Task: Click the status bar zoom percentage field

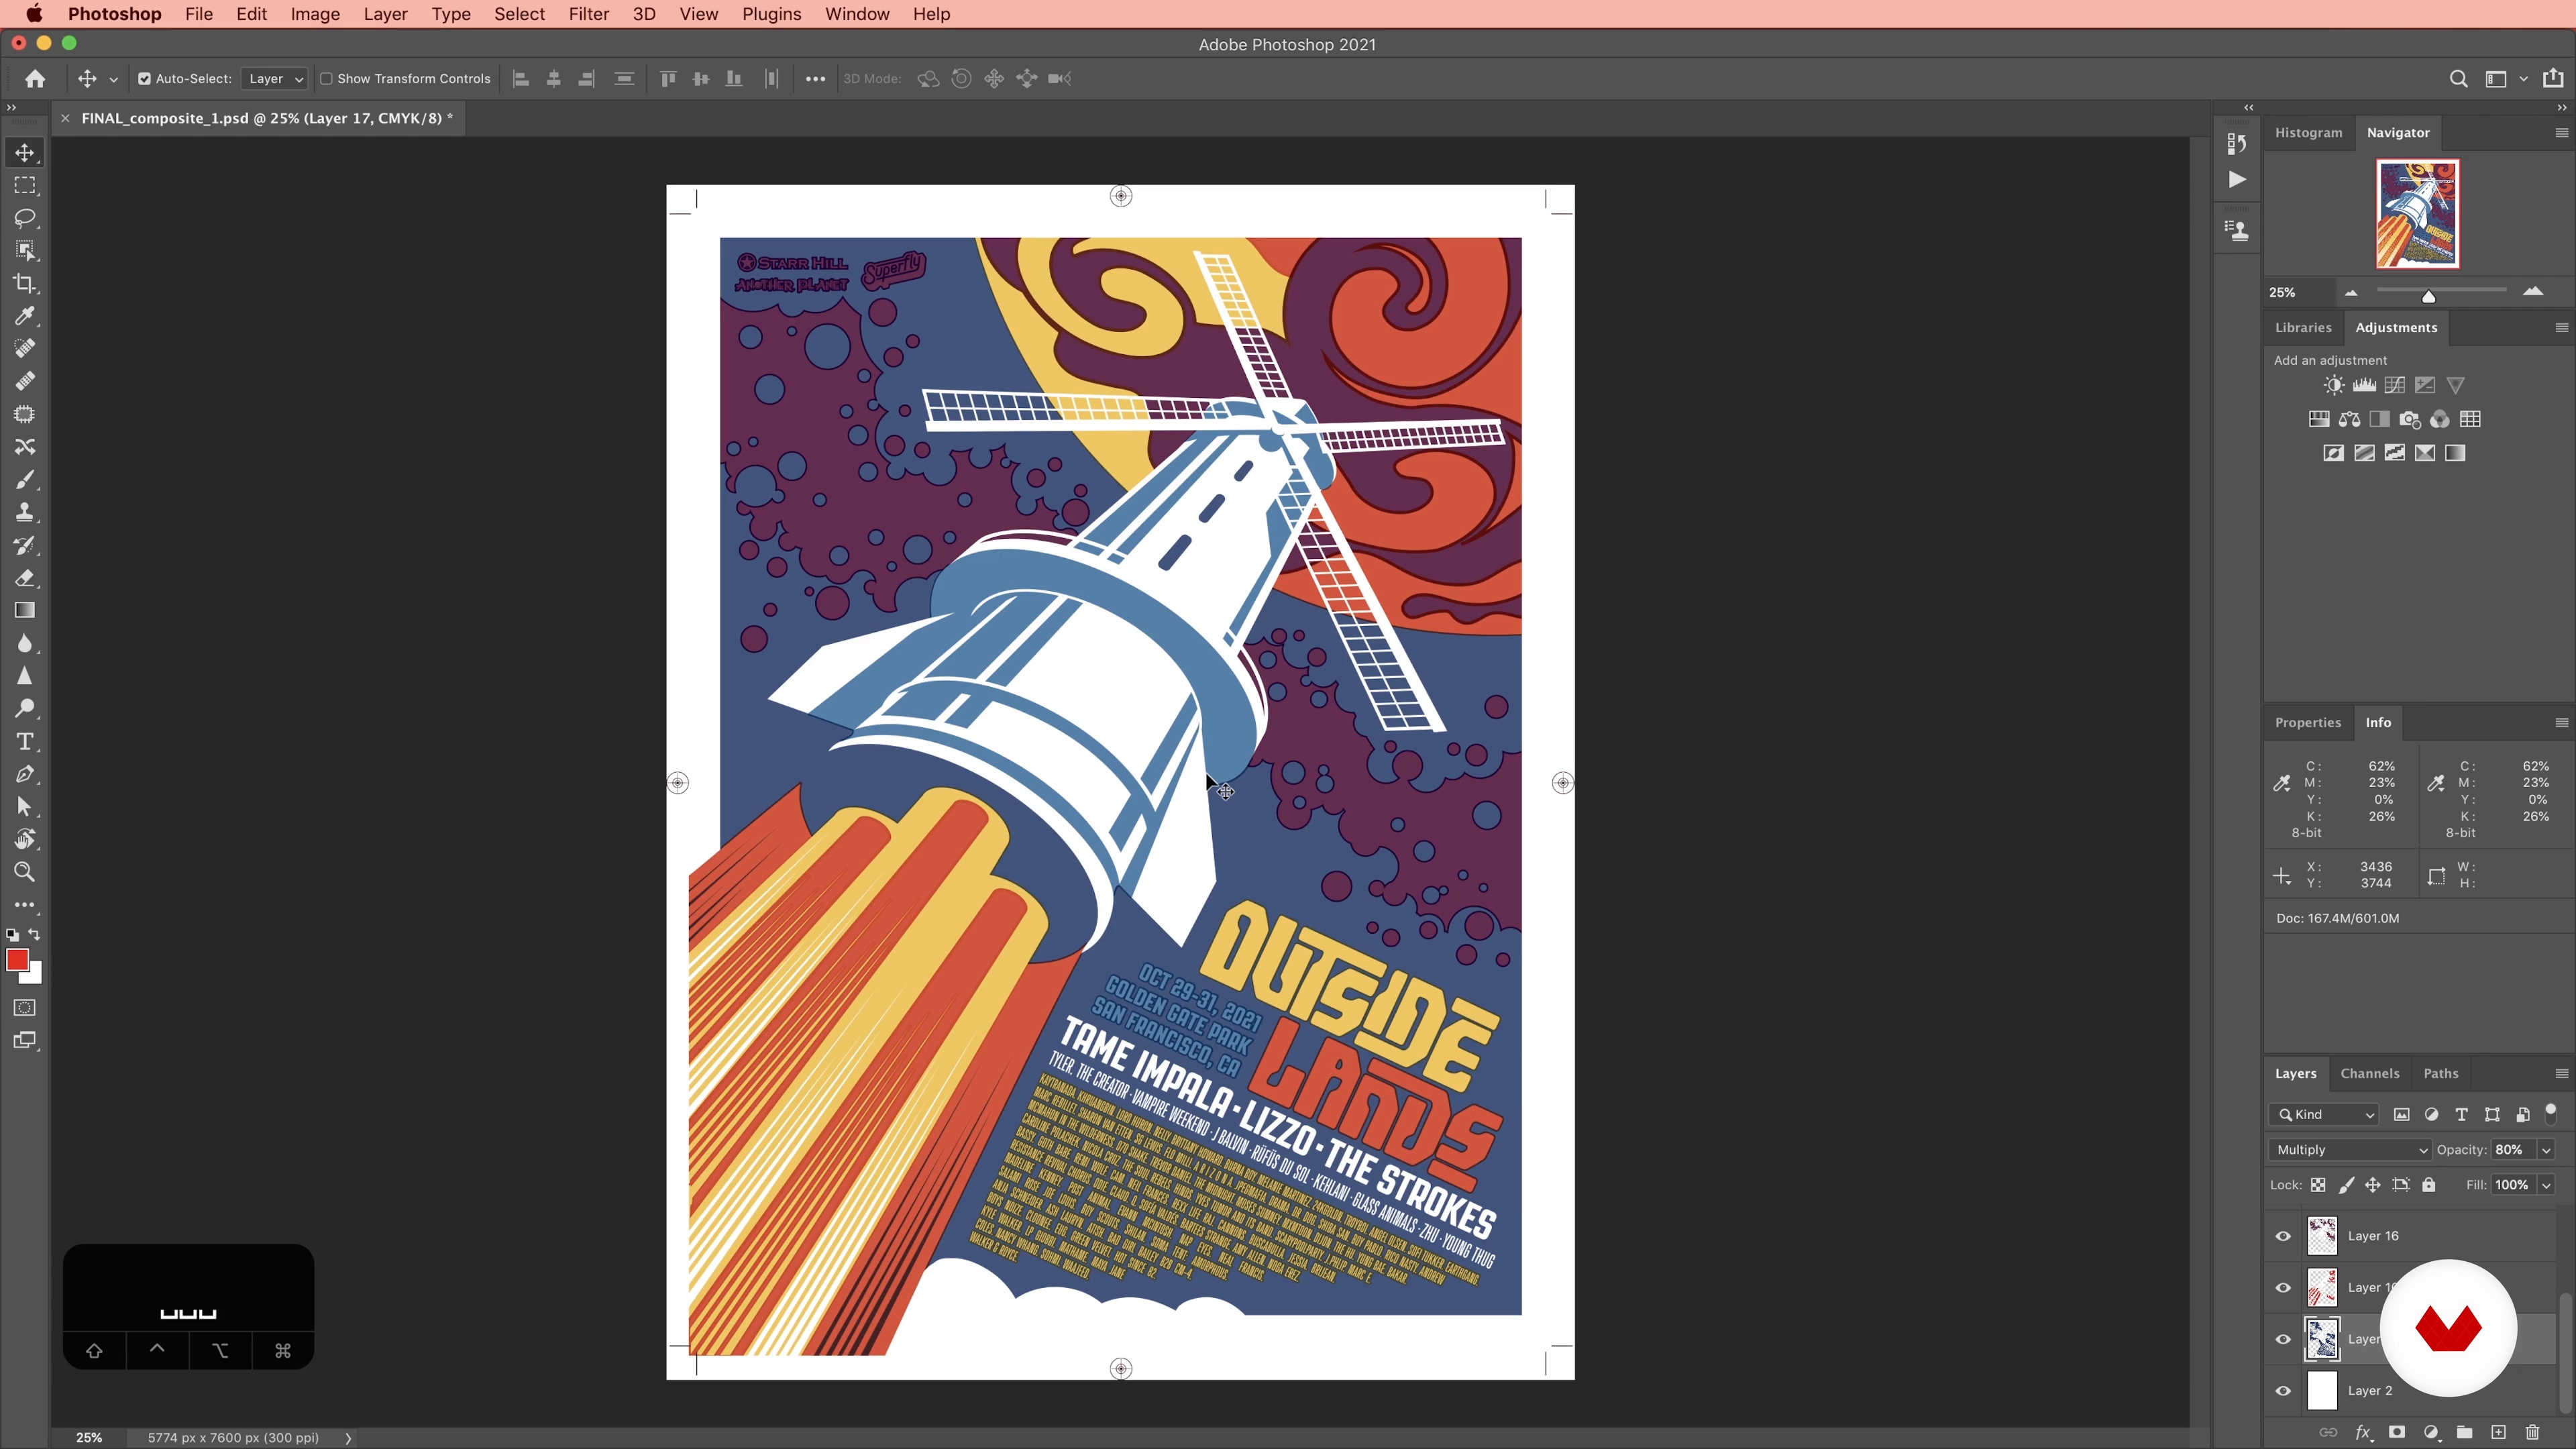Action: click(x=88, y=1438)
